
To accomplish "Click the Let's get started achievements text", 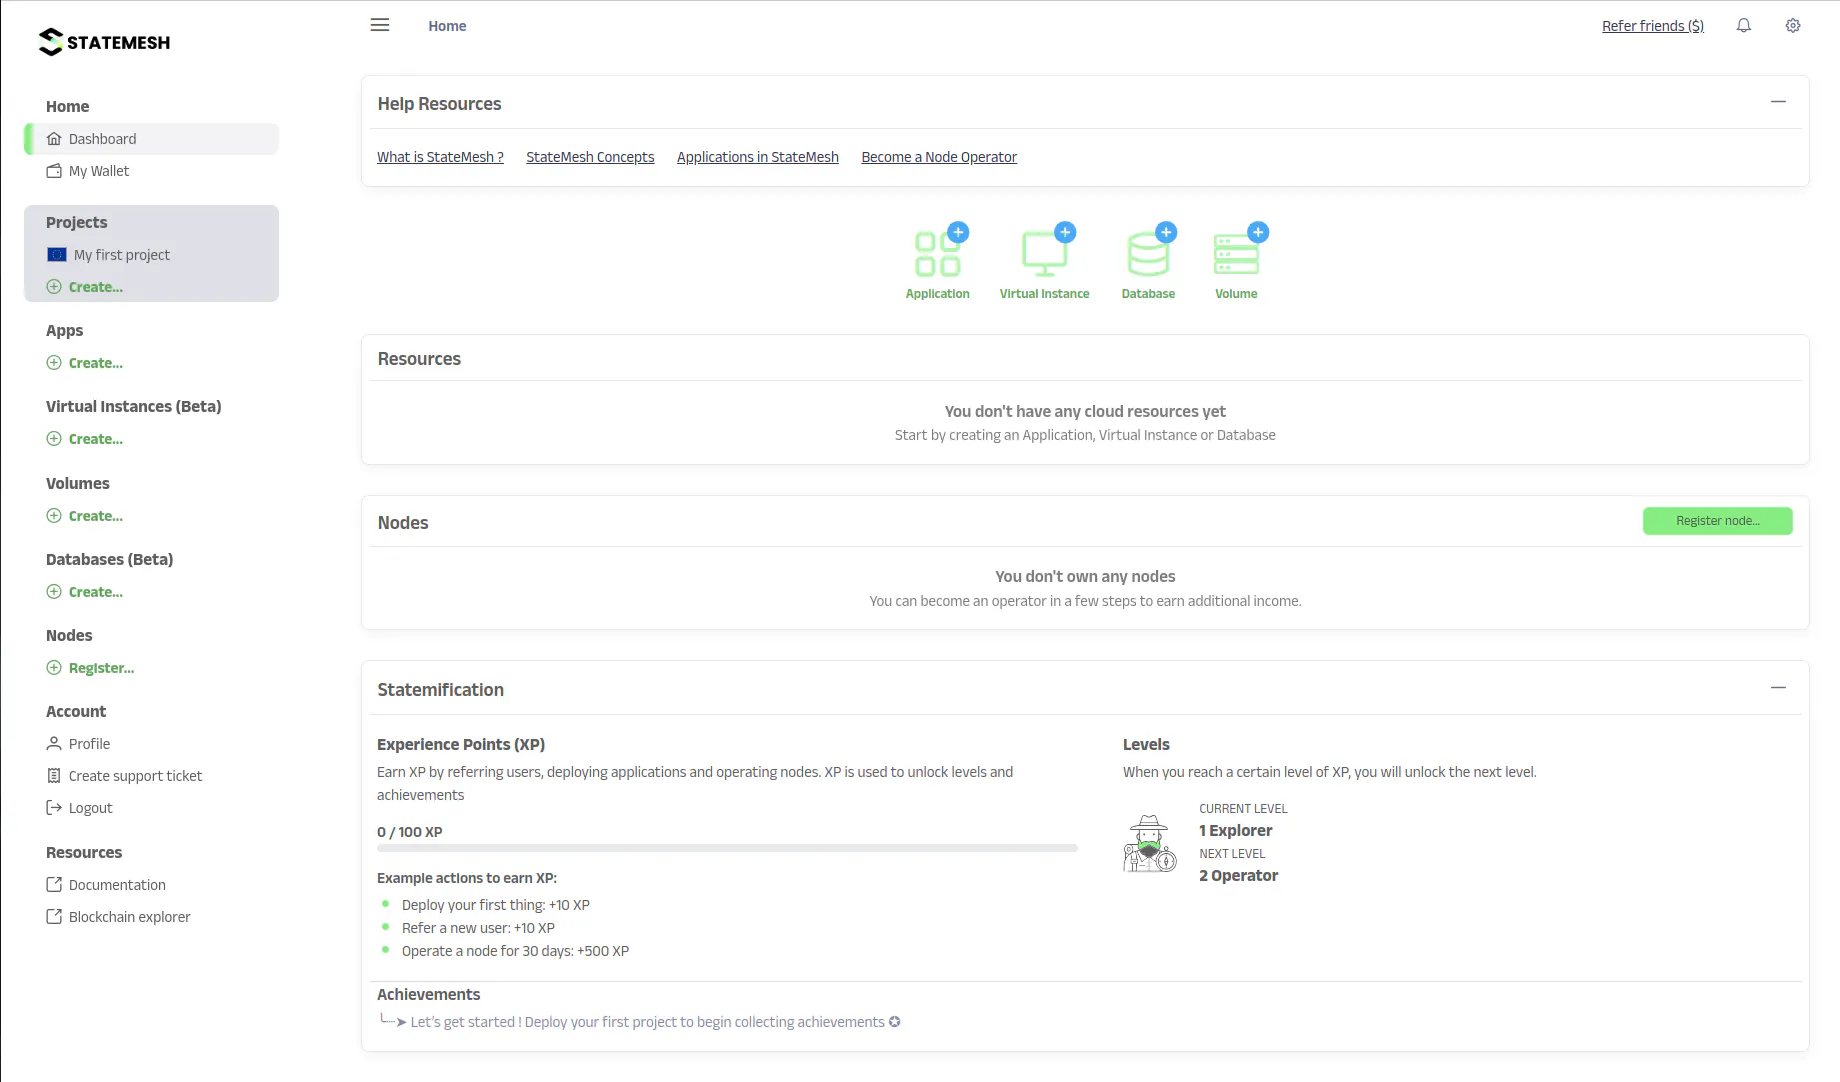I will pos(647,1022).
